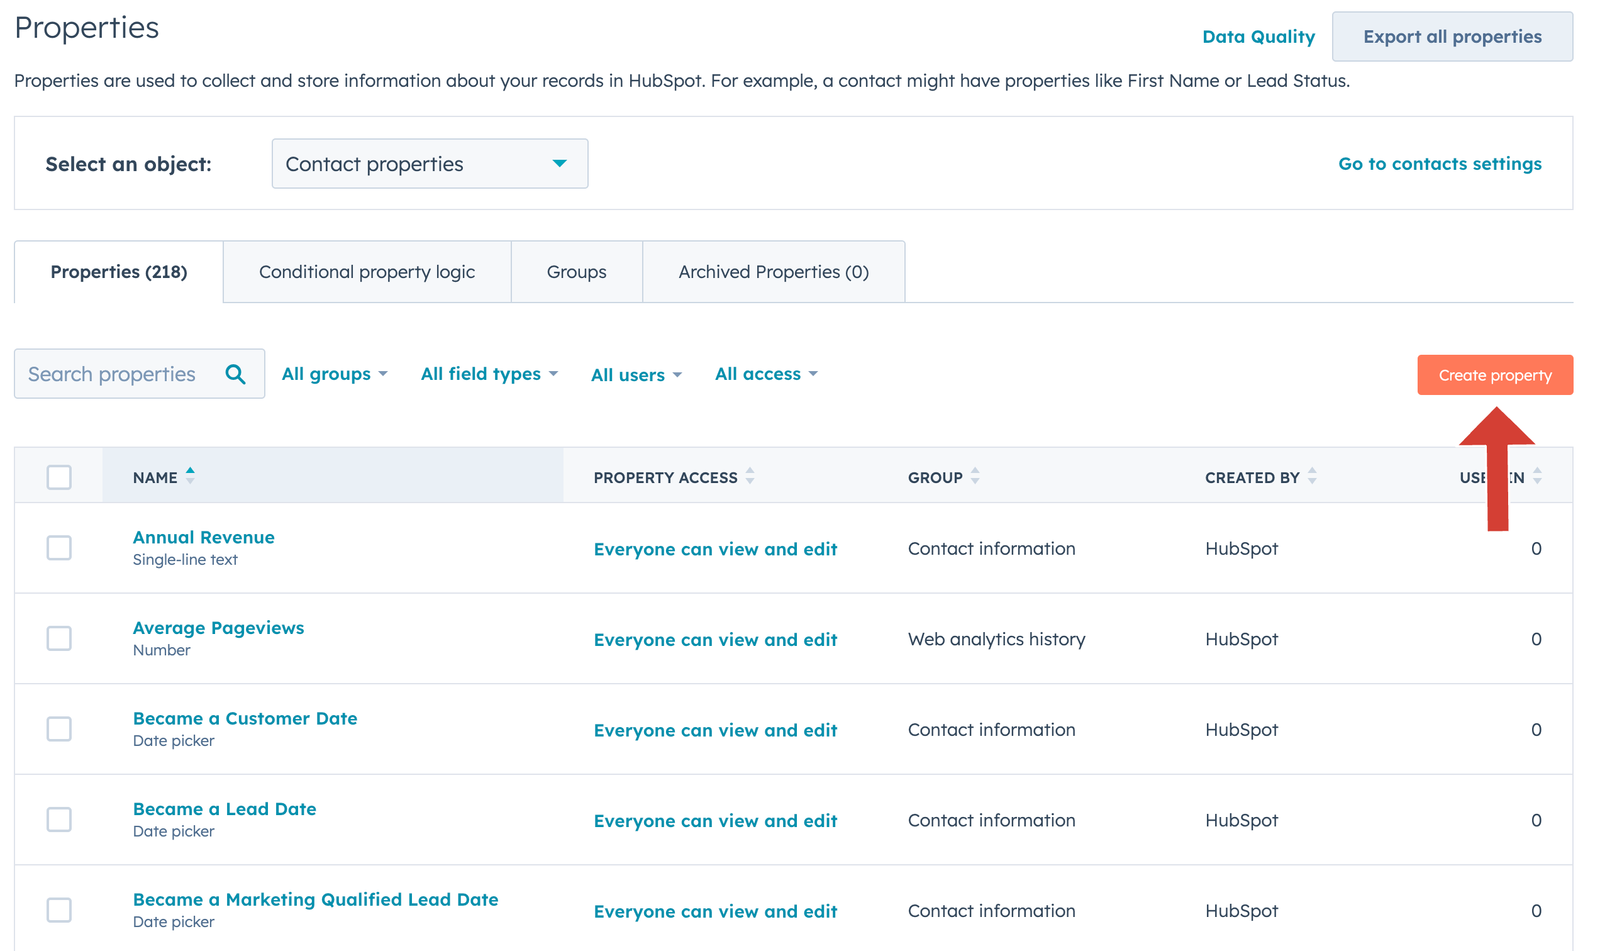Sort by the GROUP column arrows

point(975,477)
